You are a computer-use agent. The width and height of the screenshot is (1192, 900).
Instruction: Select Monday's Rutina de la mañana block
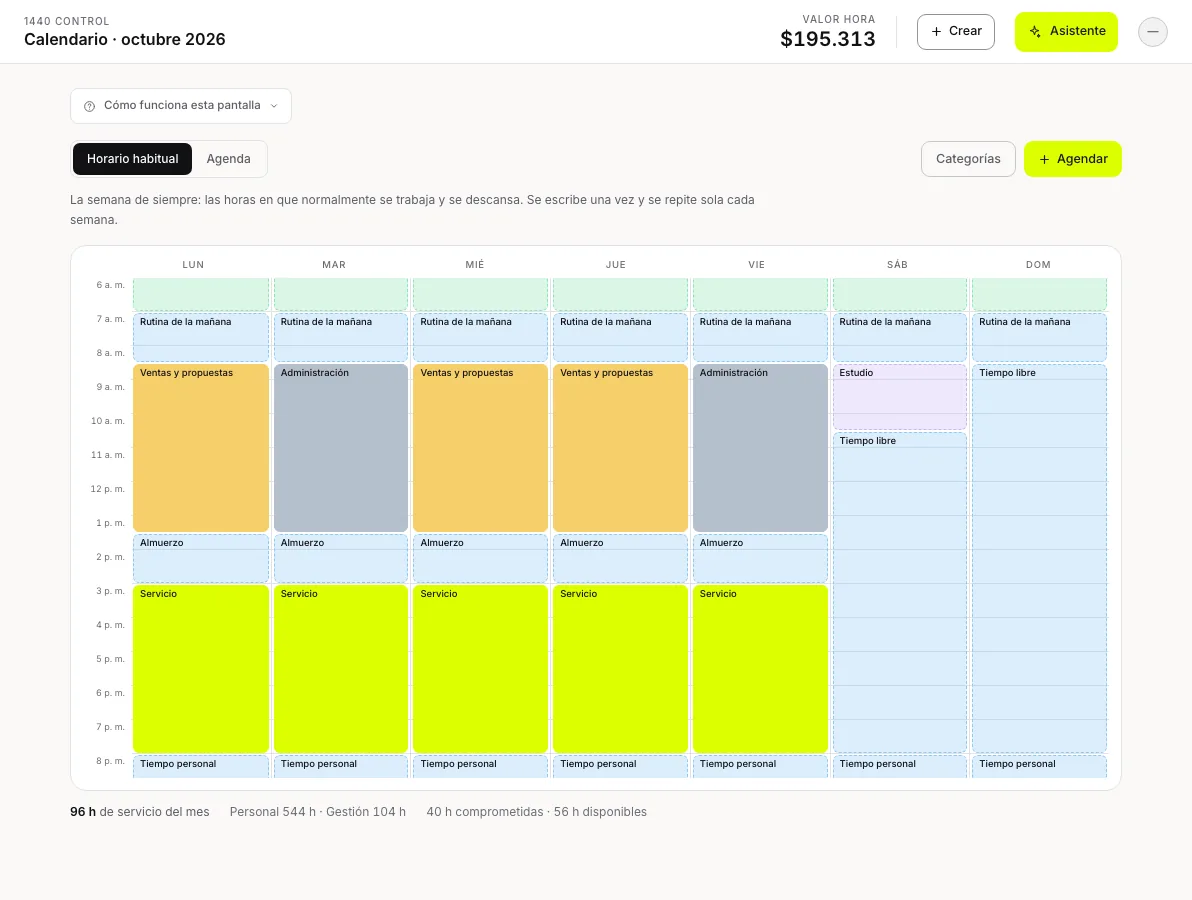201,338
